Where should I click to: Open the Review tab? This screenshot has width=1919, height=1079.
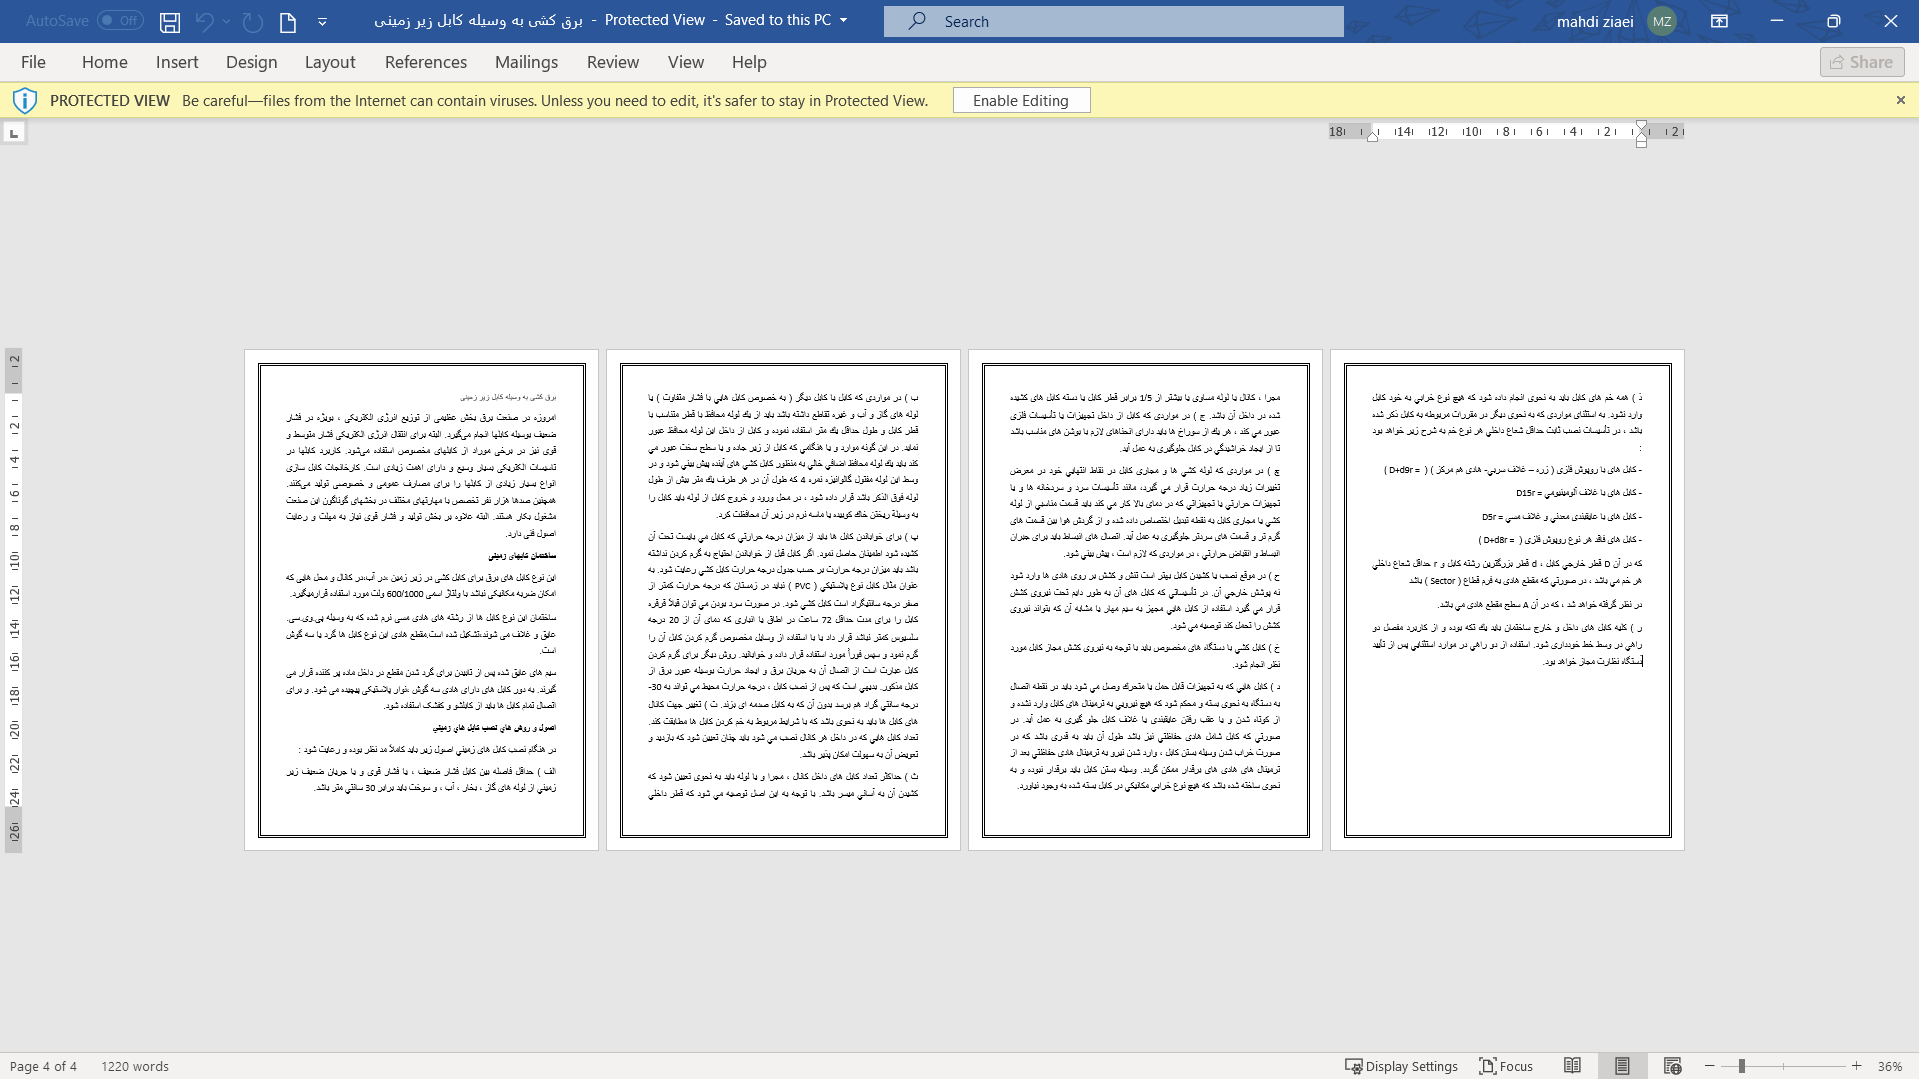pyautogui.click(x=613, y=62)
